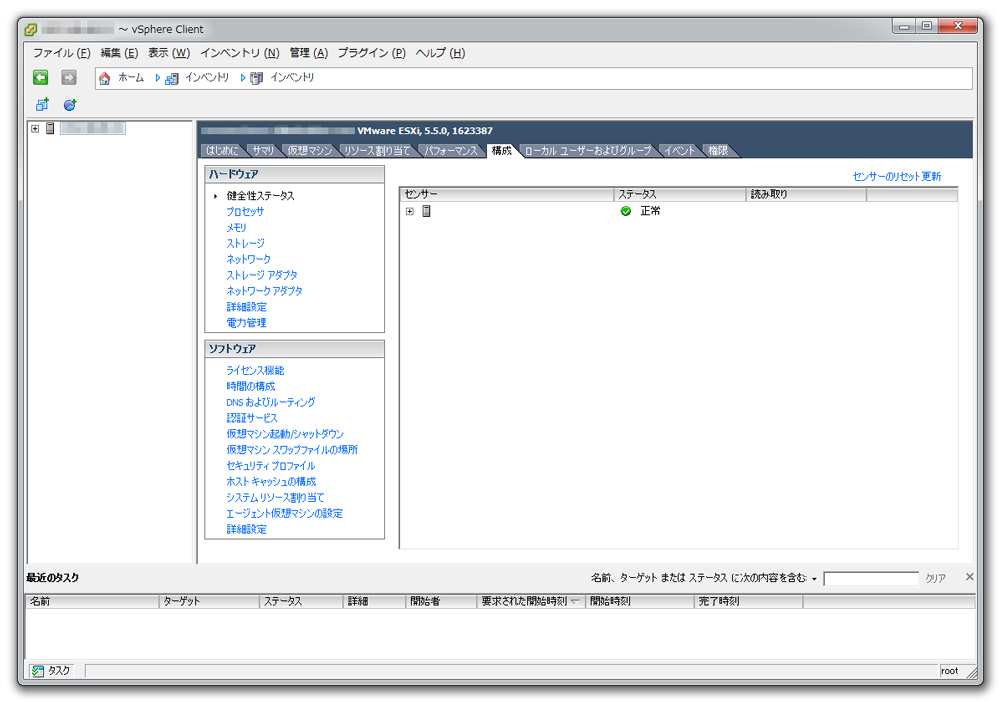The height and width of the screenshot is (702, 1000).
Task: Click the 更新 refresh link
Action: pyautogui.click(x=931, y=177)
